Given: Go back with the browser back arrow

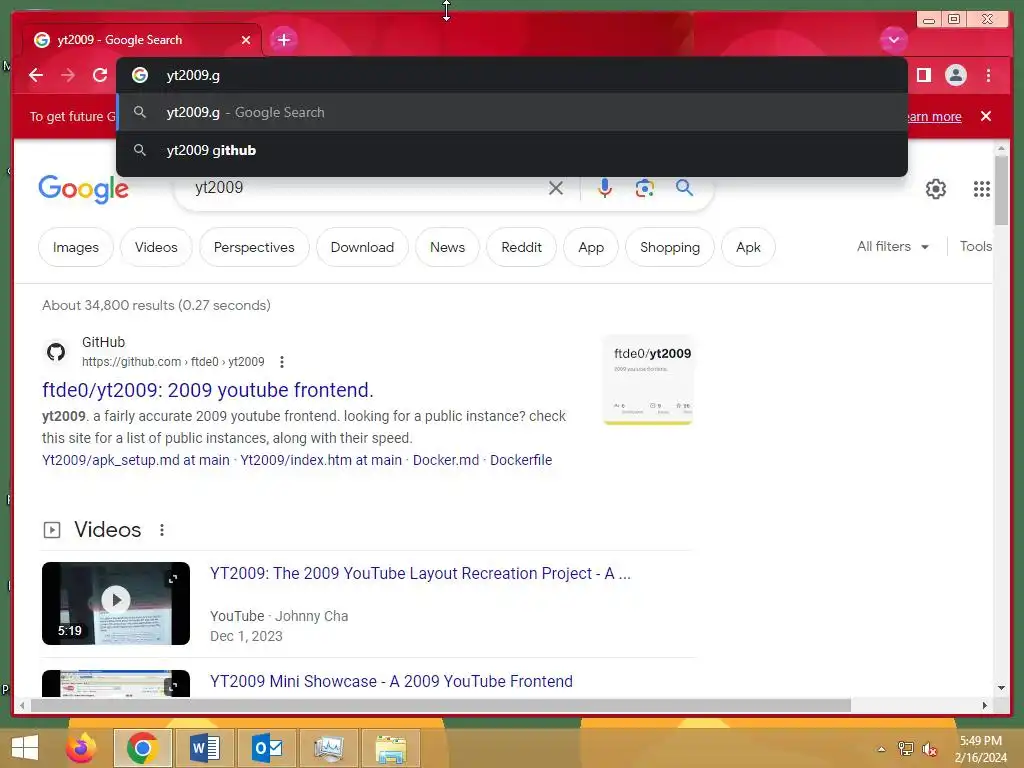Looking at the screenshot, I should click(x=36, y=75).
